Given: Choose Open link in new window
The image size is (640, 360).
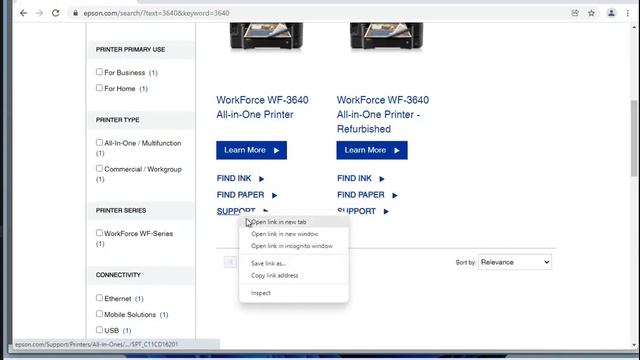Looking at the screenshot, I should coord(294,234).
